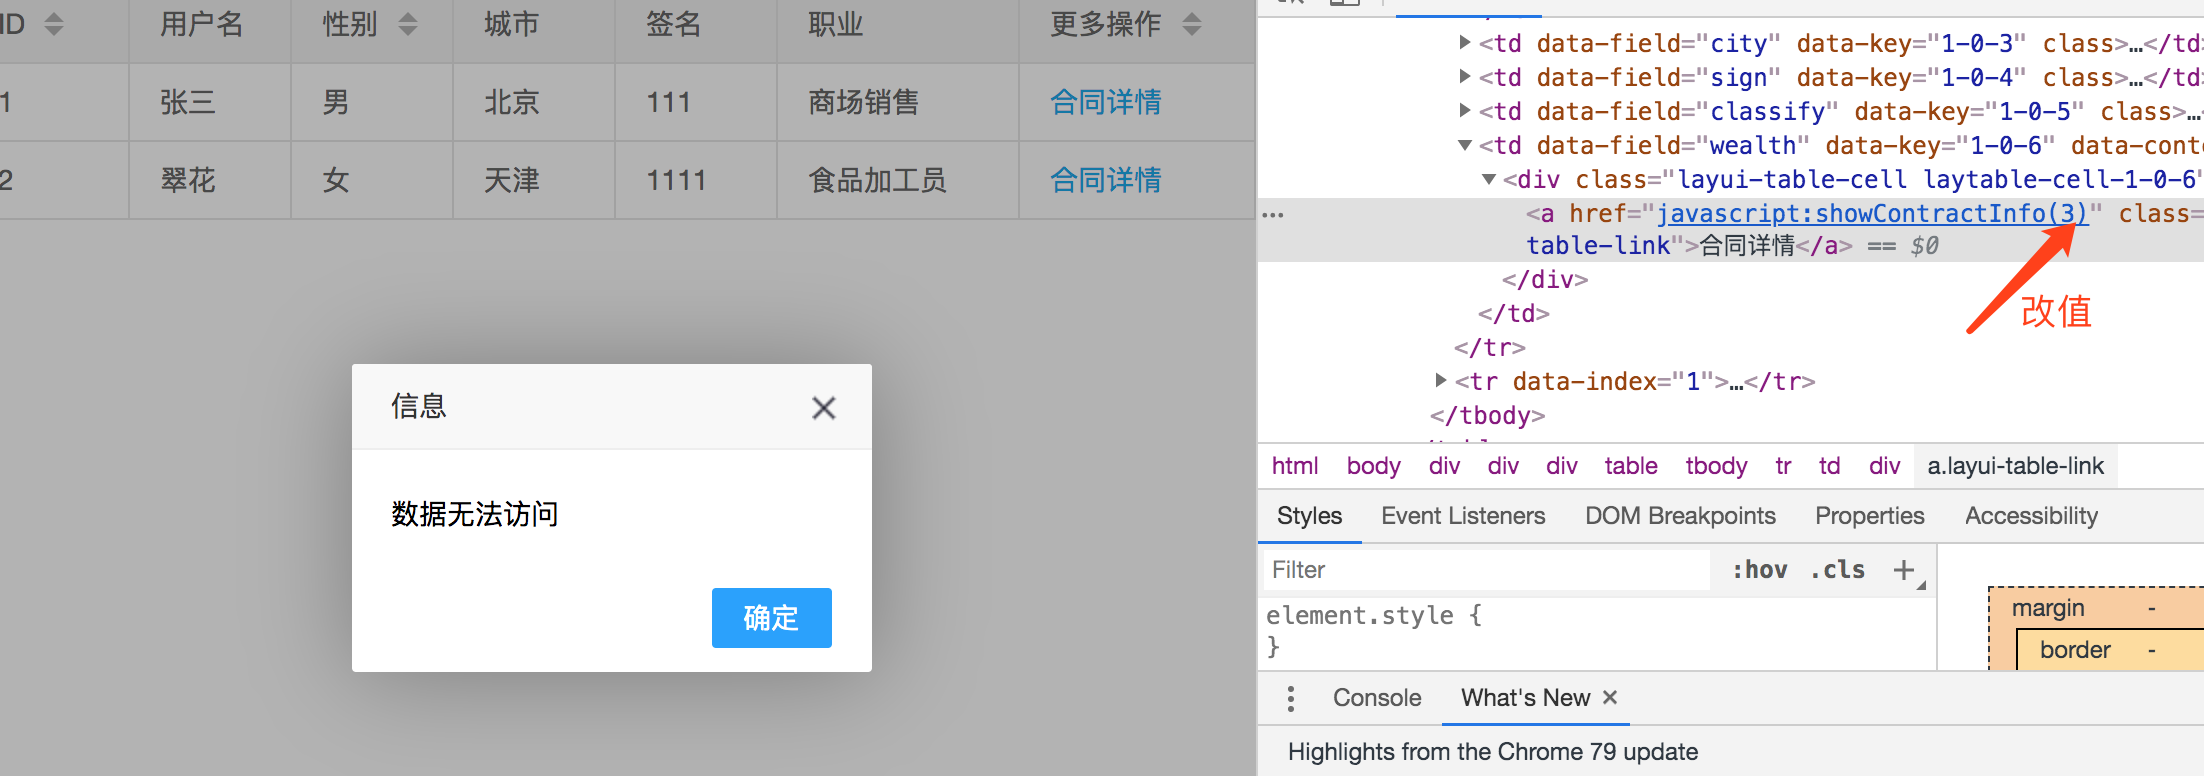Select table in DOM breadcrumb
Image resolution: width=2204 pixels, height=776 pixels.
(1631, 466)
